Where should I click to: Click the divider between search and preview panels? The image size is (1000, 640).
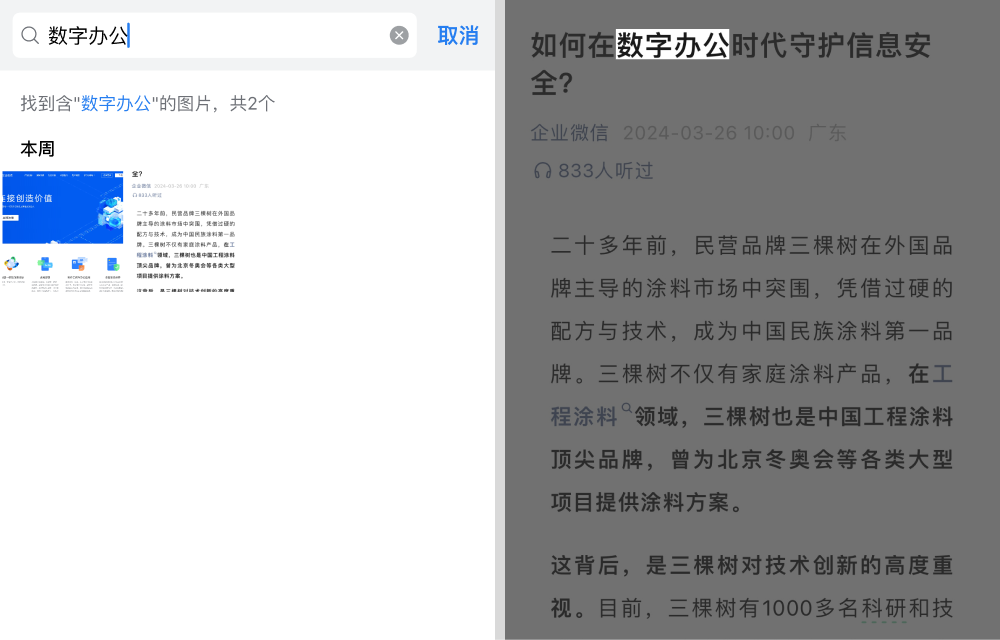tap(500, 320)
